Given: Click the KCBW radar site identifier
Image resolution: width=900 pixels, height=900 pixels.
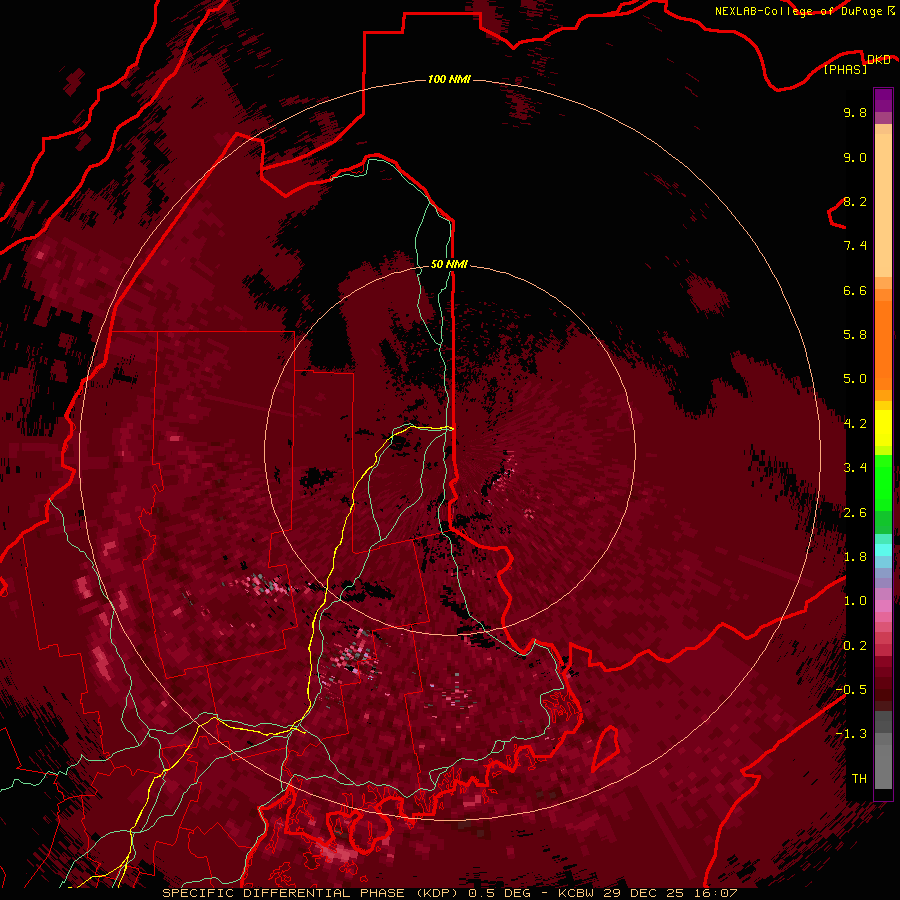Looking at the screenshot, I should pyautogui.click(x=575, y=893).
